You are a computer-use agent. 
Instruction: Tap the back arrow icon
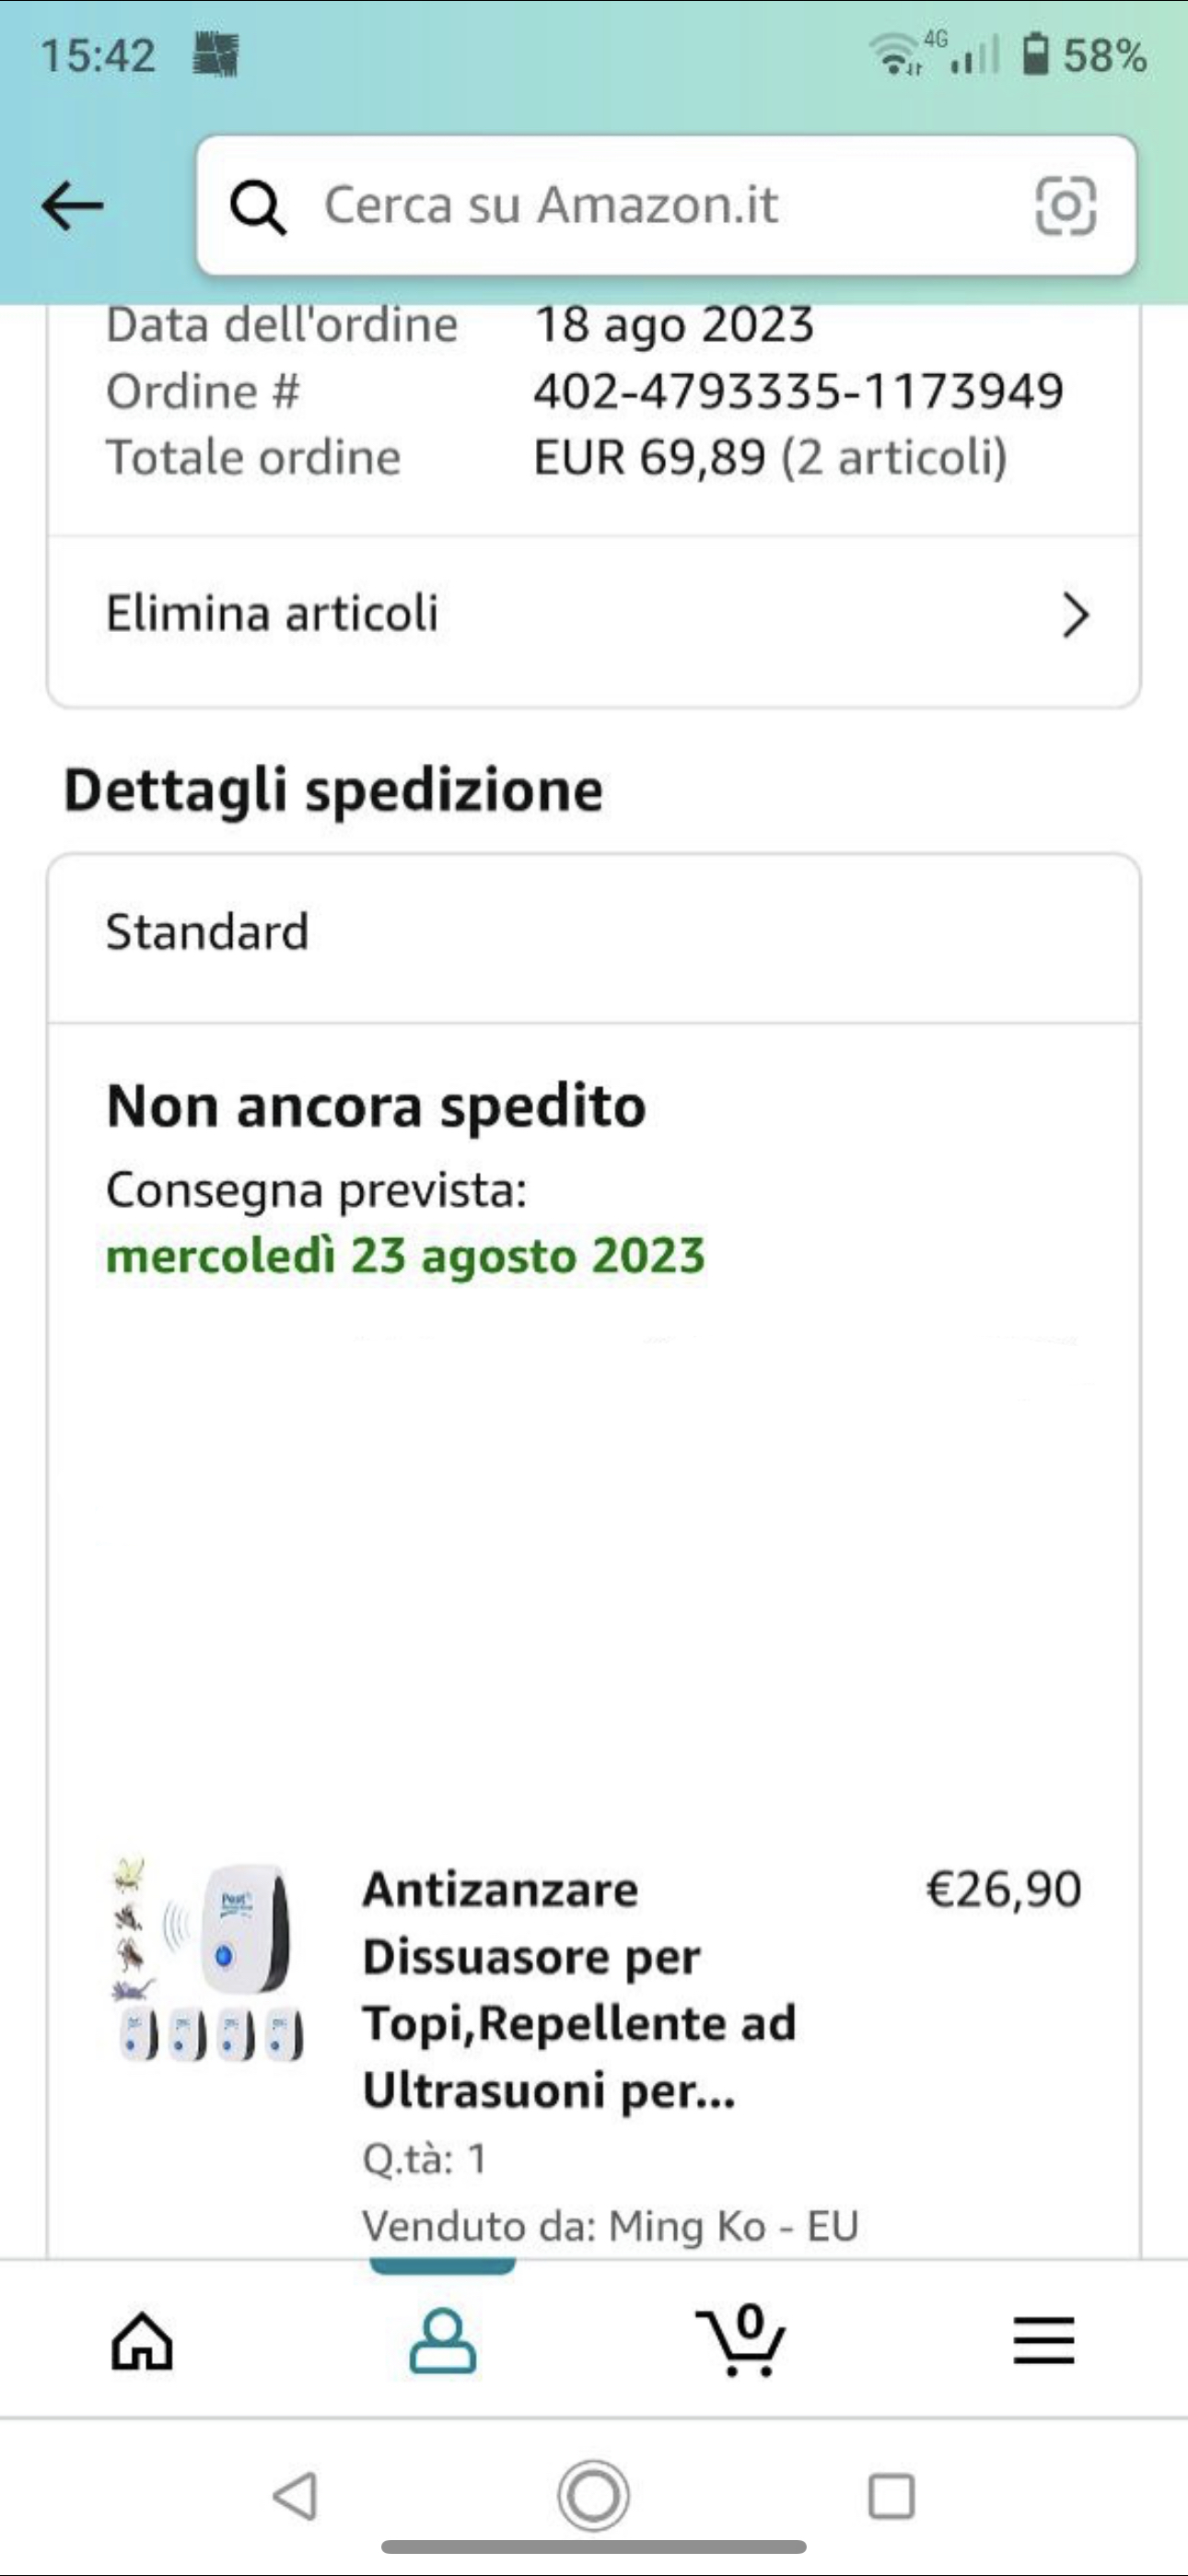72,206
